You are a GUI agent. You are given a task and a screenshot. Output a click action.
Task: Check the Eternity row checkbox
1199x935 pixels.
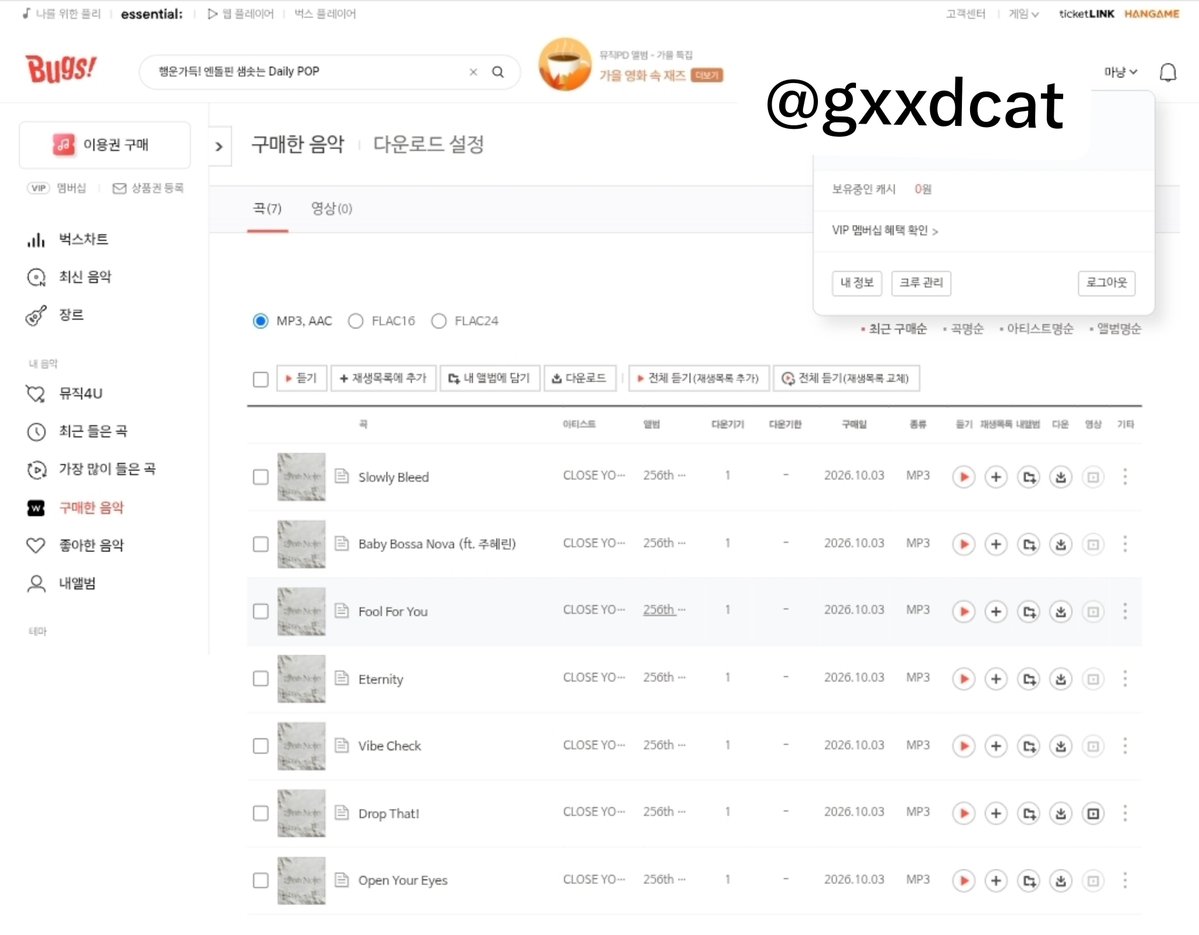click(x=261, y=679)
